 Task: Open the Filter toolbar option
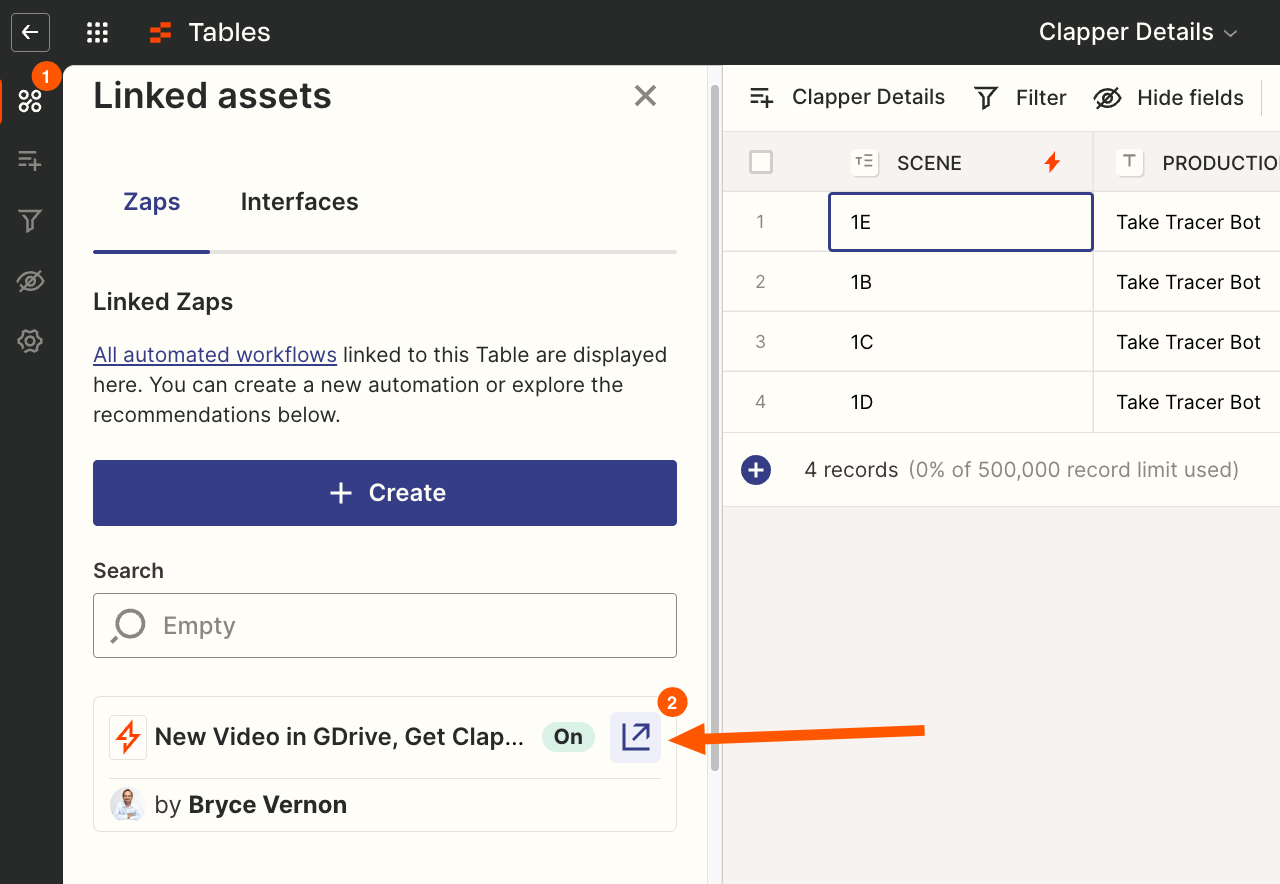tap(1020, 98)
